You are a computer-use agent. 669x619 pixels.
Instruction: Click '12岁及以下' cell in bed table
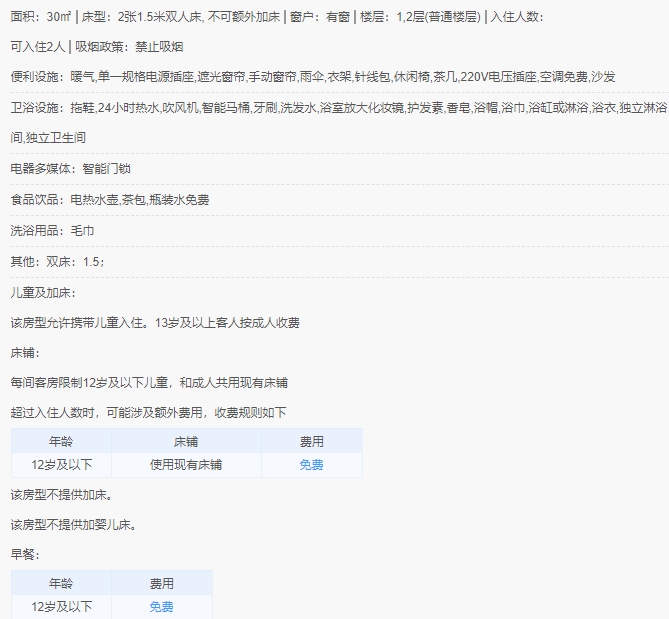(61, 465)
